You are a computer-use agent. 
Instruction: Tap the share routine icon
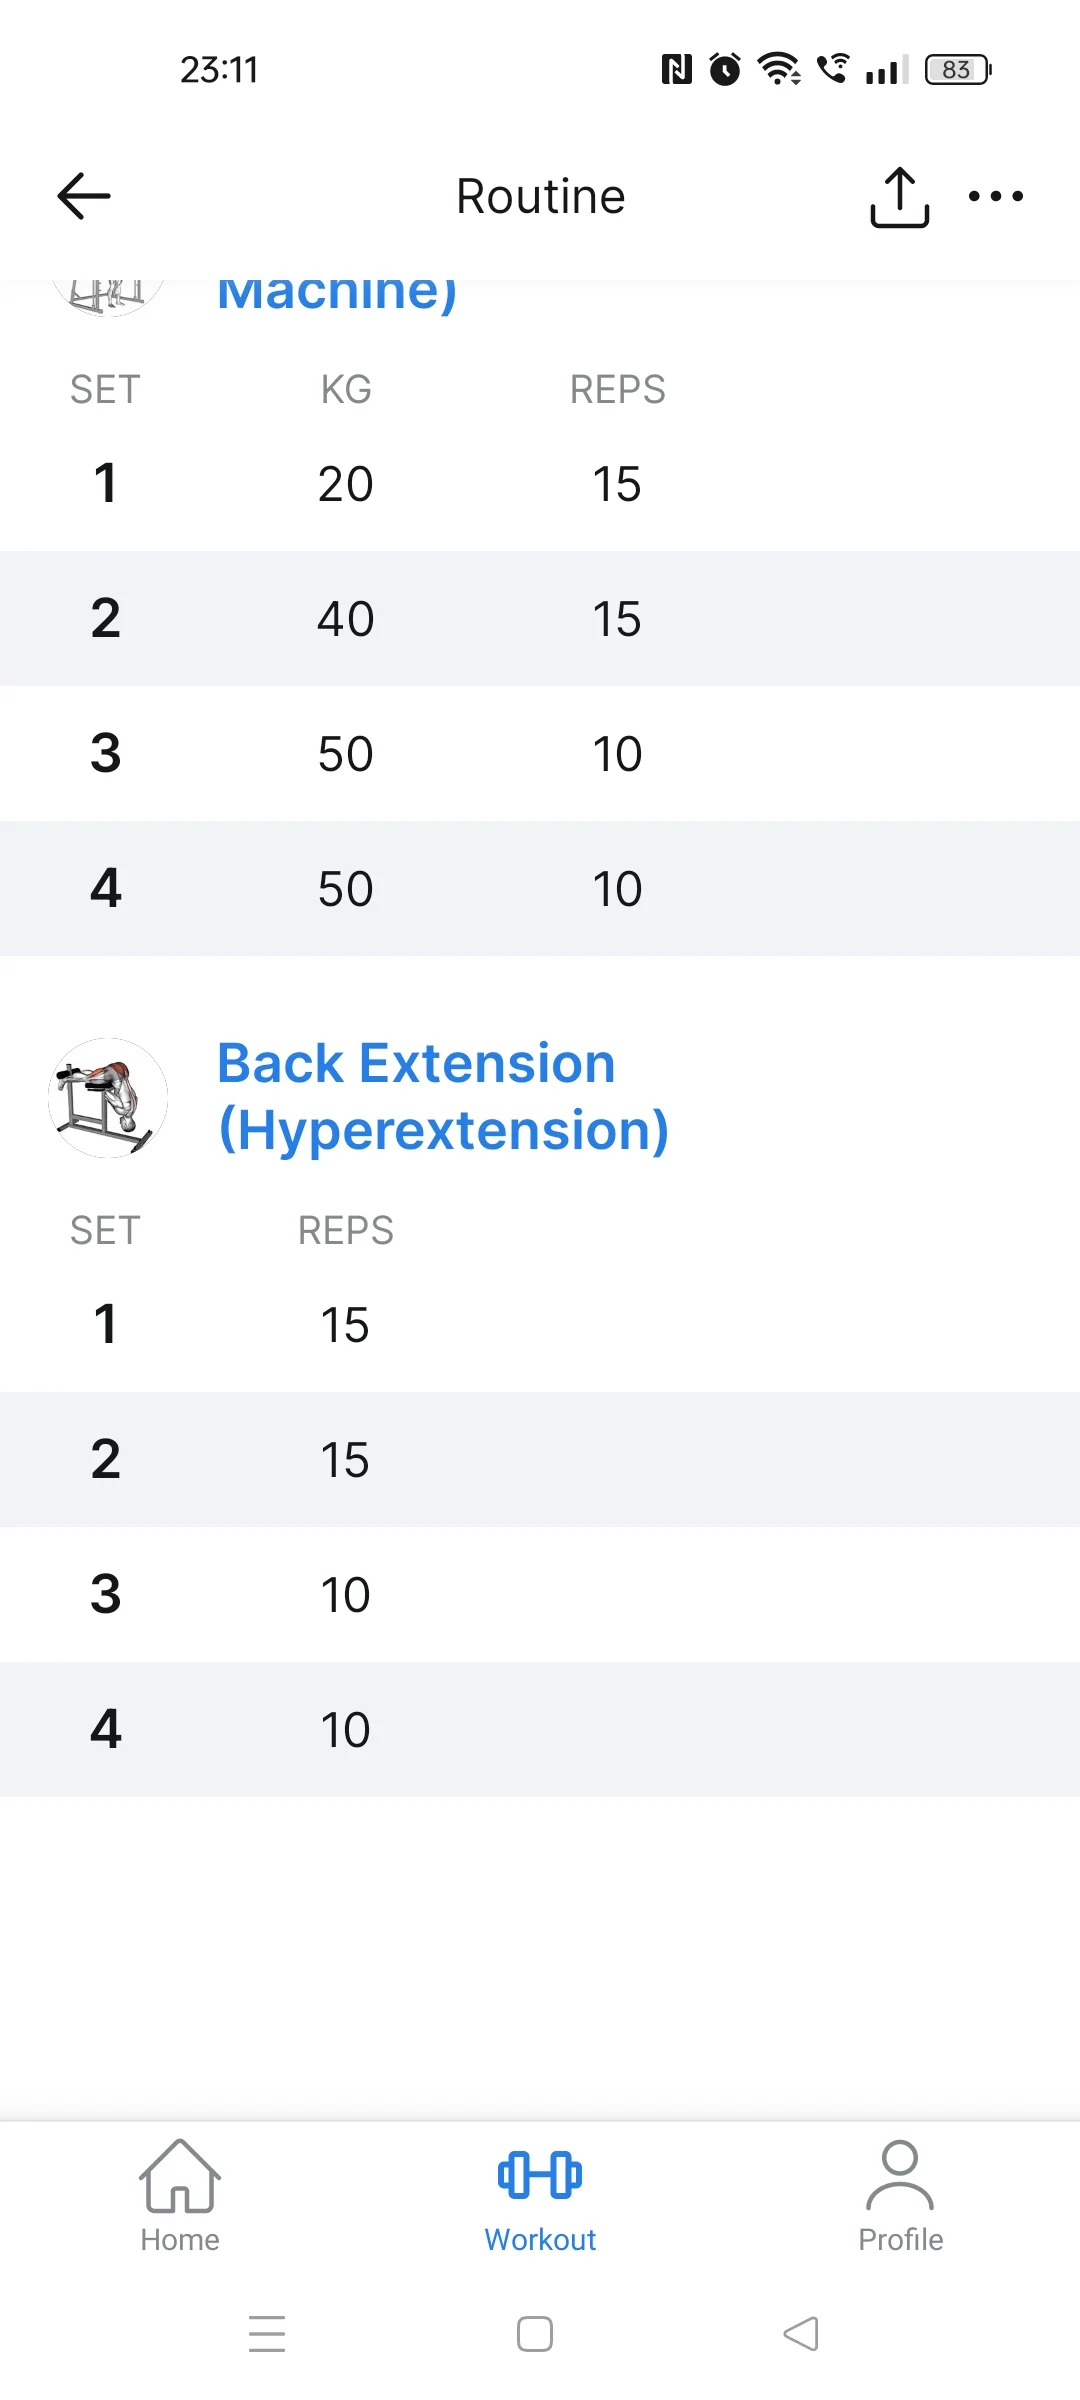point(899,197)
